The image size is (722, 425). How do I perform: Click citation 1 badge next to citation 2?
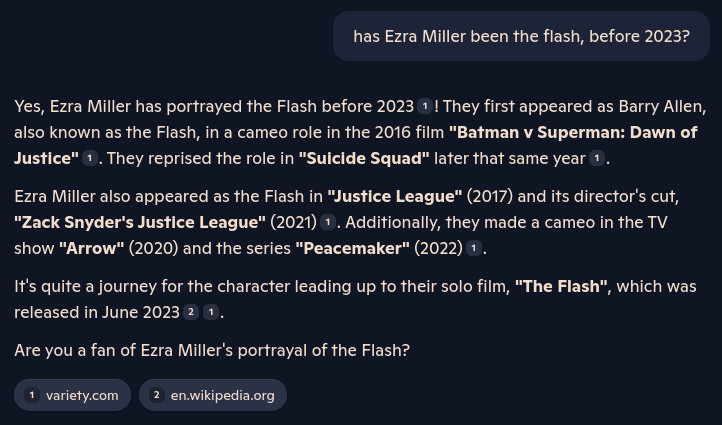[211, 312]
